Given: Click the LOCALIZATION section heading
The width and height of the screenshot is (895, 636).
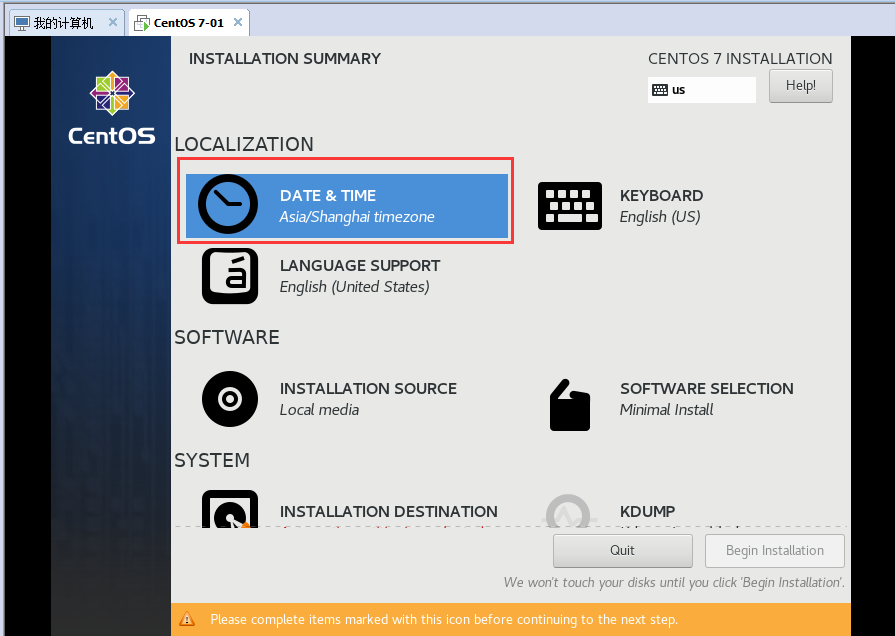Looking at the screenshot, I should (x=244, y=144).
